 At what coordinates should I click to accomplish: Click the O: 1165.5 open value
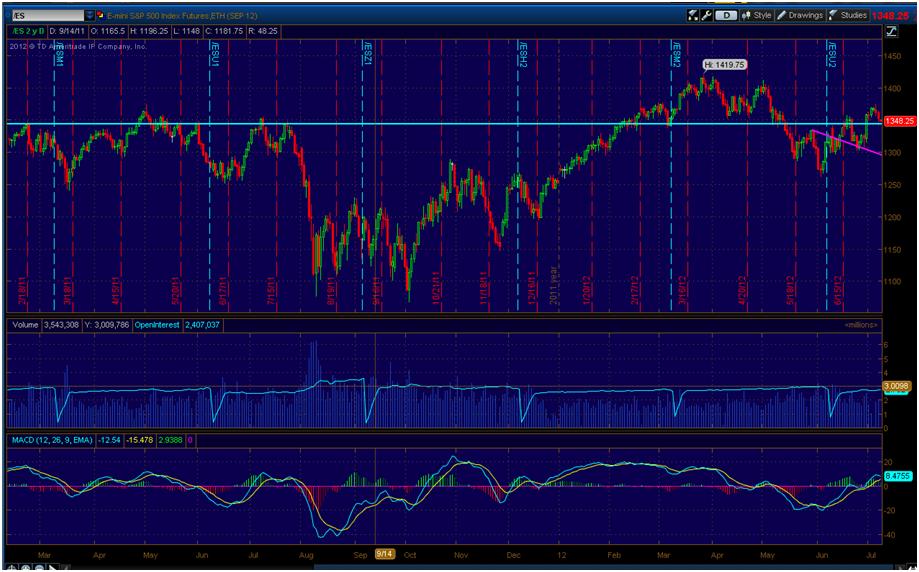[x=108, y=31]
